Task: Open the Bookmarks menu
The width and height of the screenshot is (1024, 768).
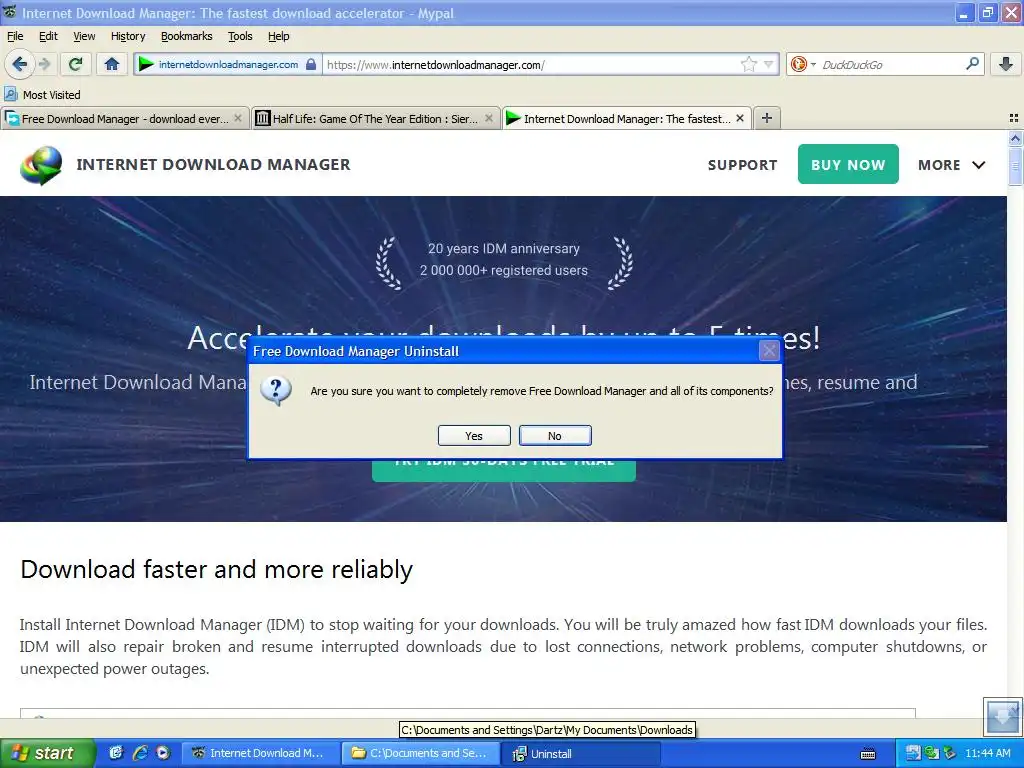Action: coord(187,37)
